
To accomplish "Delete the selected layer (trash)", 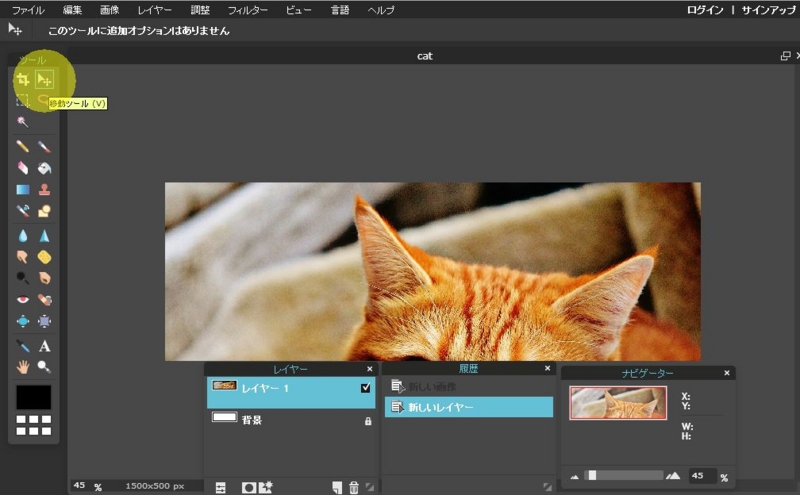I will (x=354, y=487).
